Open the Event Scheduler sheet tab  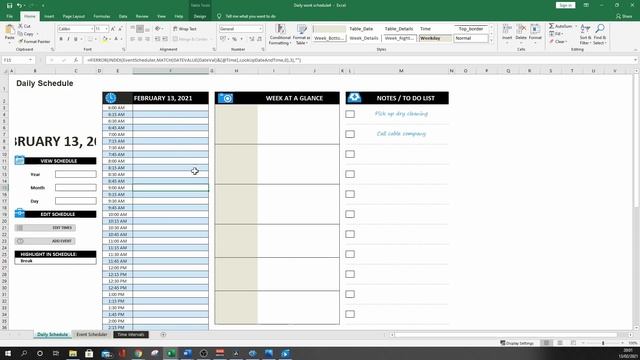pos(92,335)
